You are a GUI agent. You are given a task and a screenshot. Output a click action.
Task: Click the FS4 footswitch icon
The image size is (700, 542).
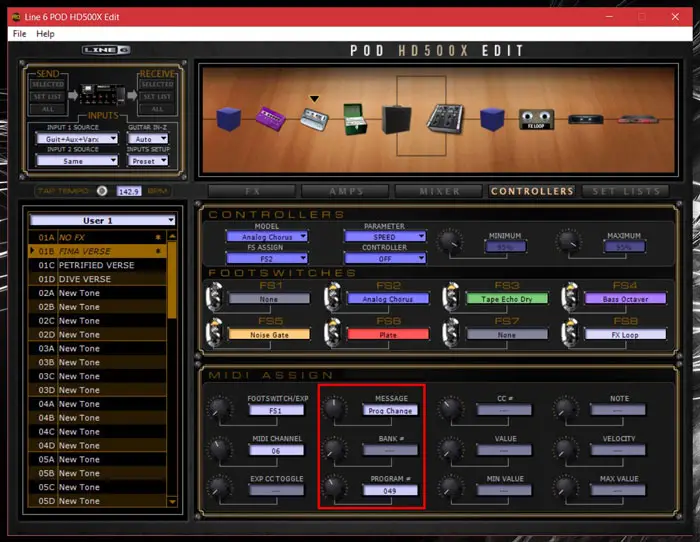pos(570,296)
